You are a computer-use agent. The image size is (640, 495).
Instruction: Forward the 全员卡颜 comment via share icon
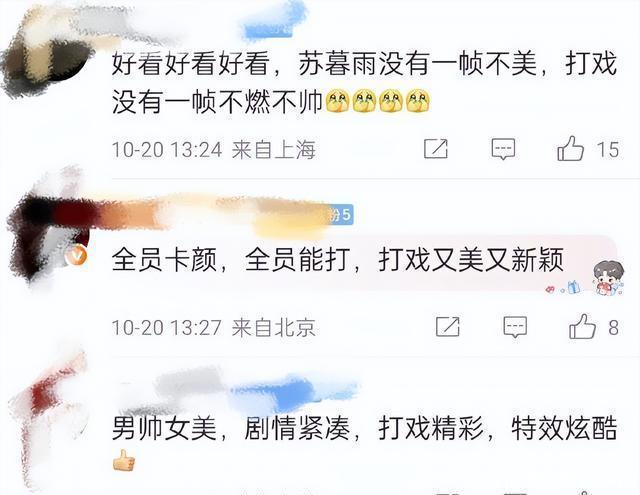pos(448,326)
